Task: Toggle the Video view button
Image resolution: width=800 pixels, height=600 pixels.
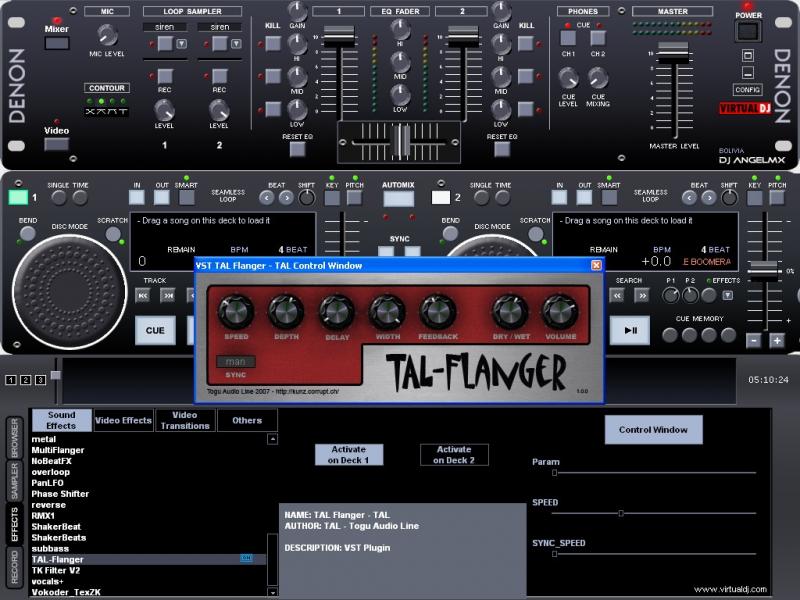Action: [x=57, y=144]
